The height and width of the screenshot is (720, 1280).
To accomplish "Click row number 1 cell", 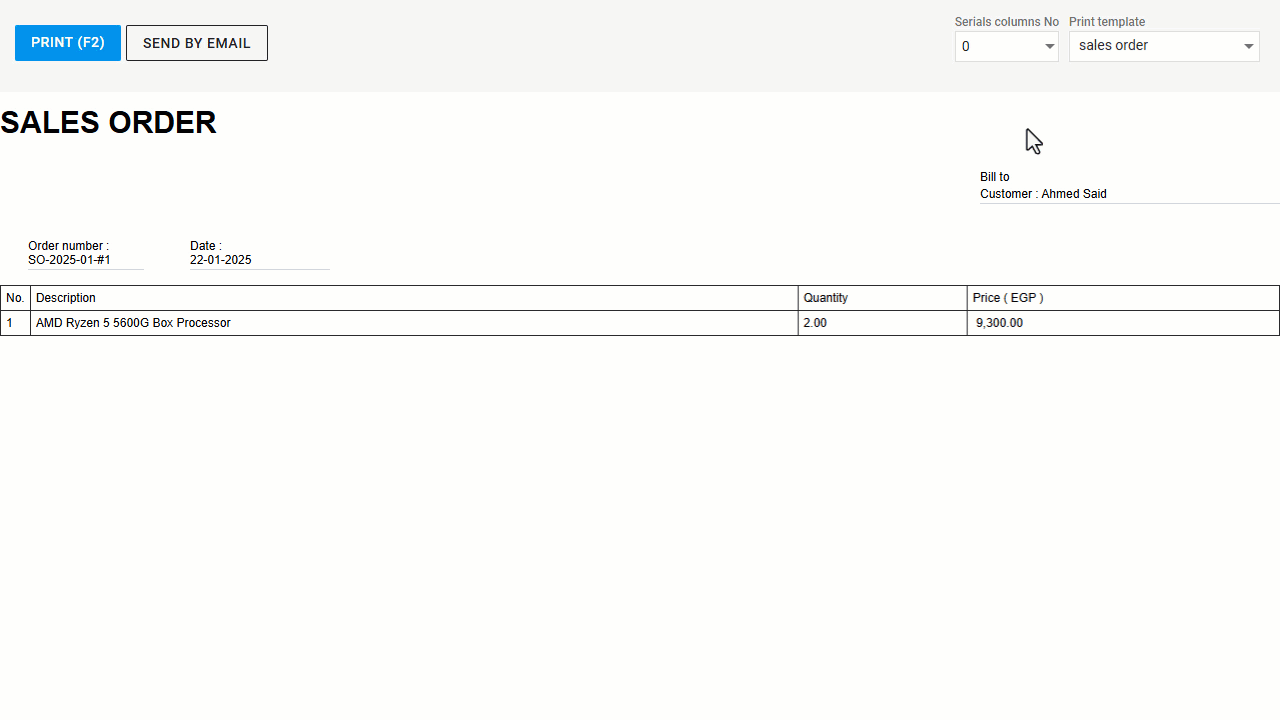I will (15, 323).
